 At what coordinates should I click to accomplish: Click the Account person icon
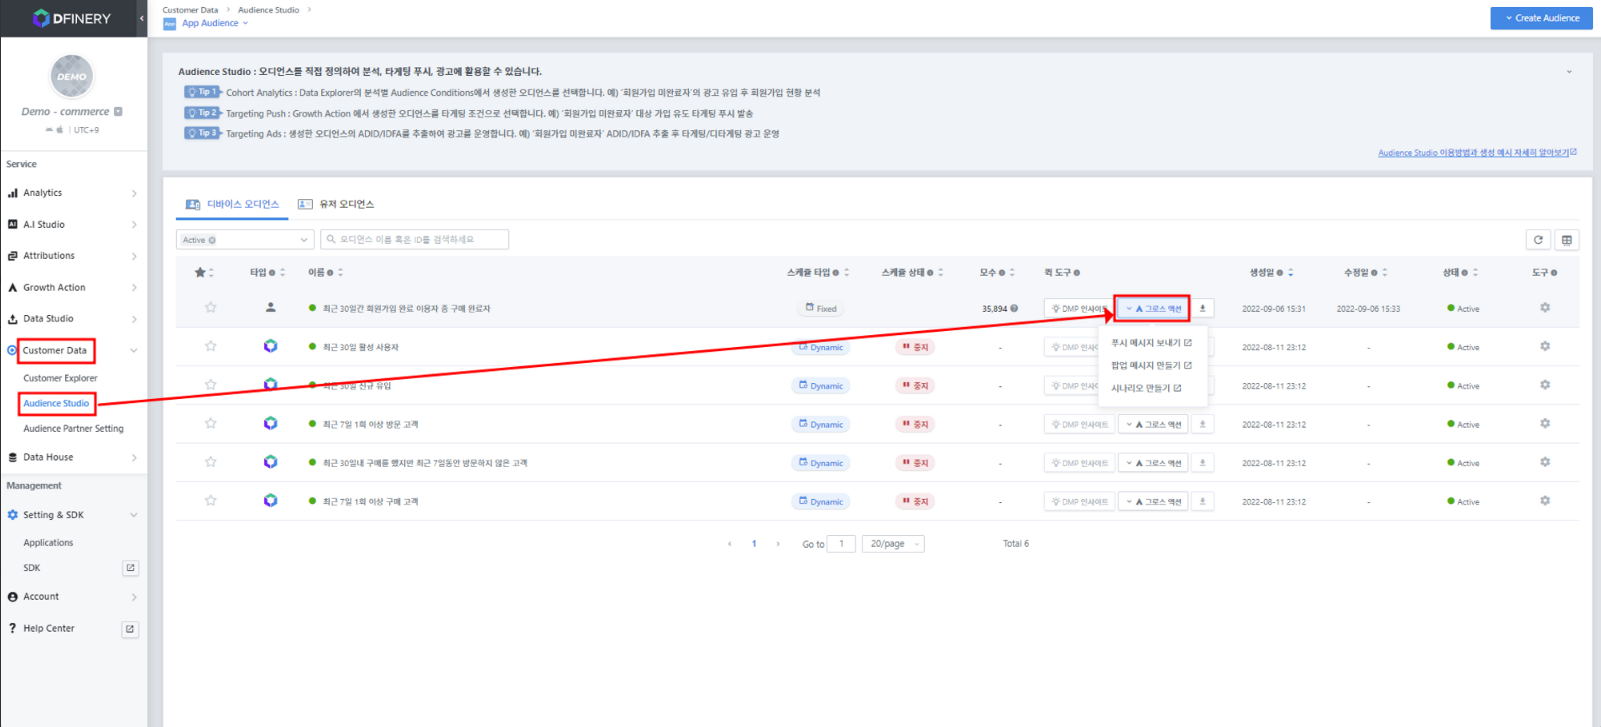(x=13, y=596)
